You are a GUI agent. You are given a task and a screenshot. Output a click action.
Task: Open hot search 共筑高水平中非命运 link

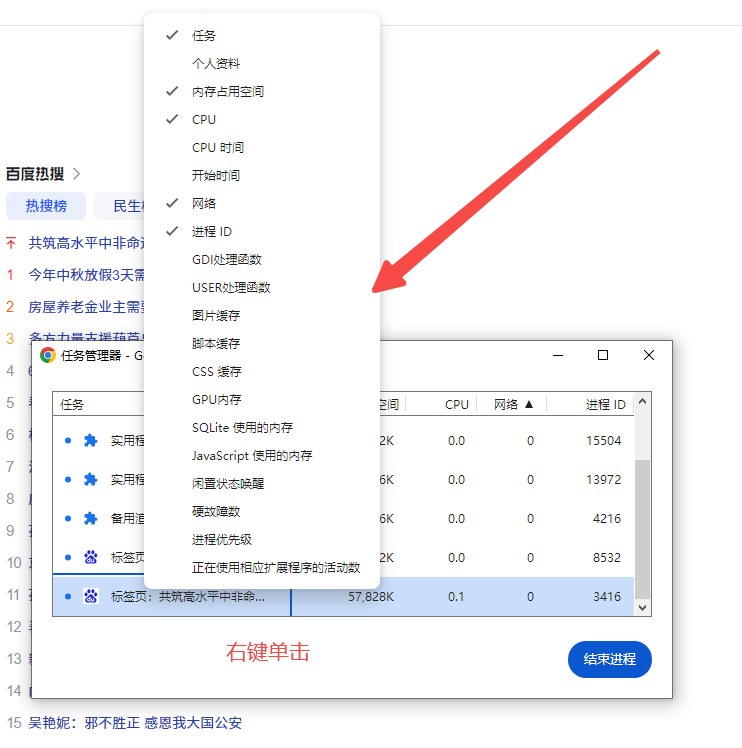click(86, 243)
